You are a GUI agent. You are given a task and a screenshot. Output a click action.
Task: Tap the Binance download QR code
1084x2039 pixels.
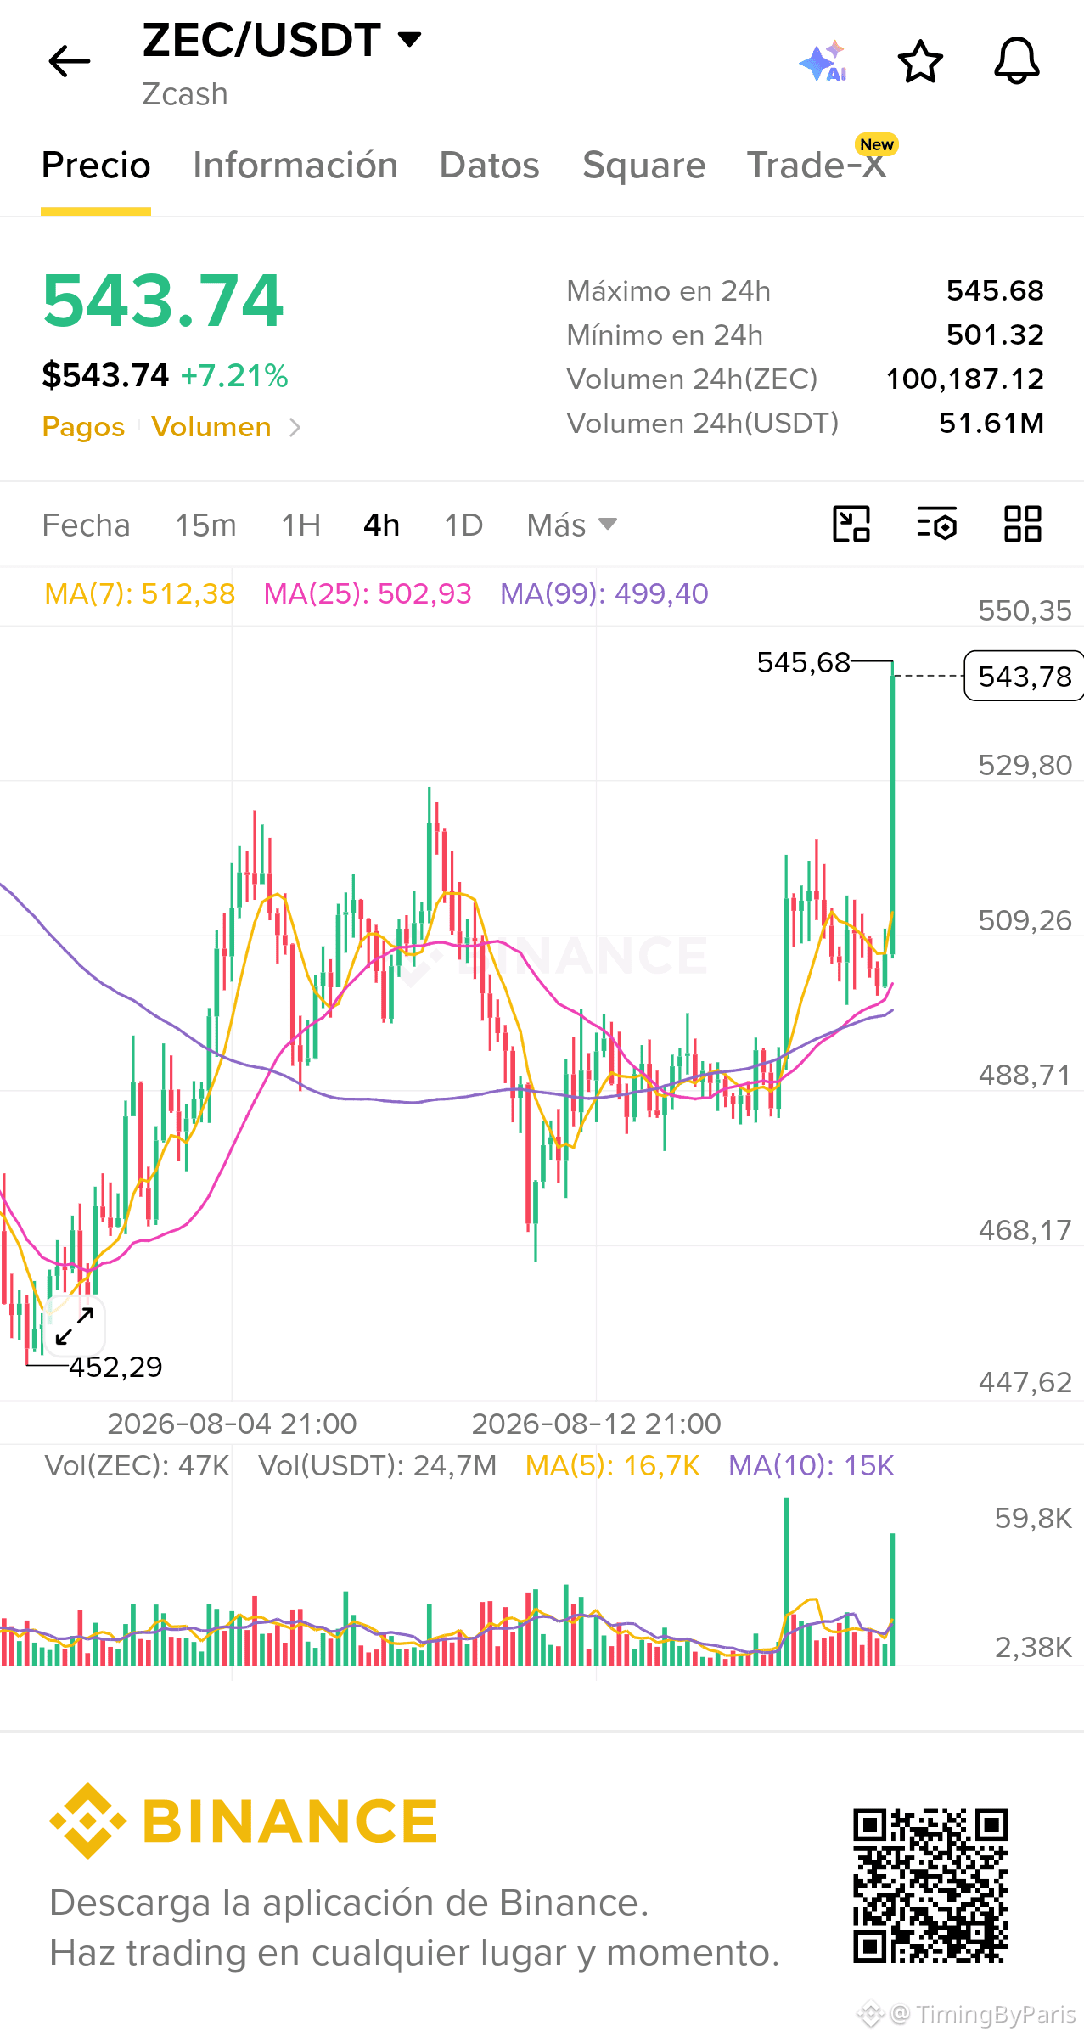tap(930, 1885)
